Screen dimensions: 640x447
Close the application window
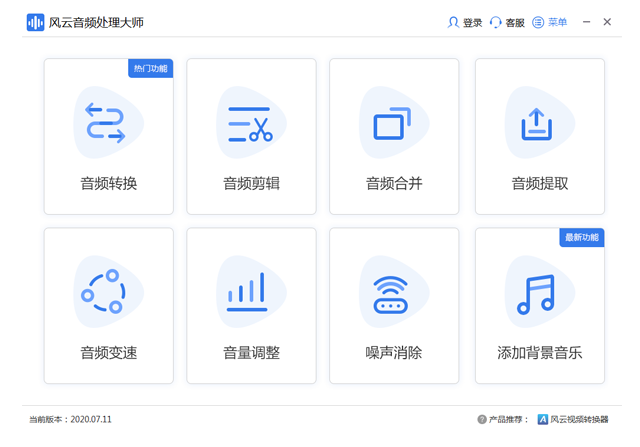[x=607, y=22]
